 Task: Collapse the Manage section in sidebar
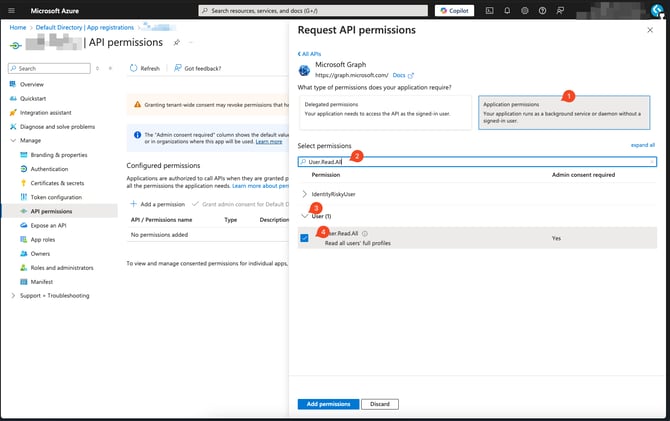tap(13, 141)
